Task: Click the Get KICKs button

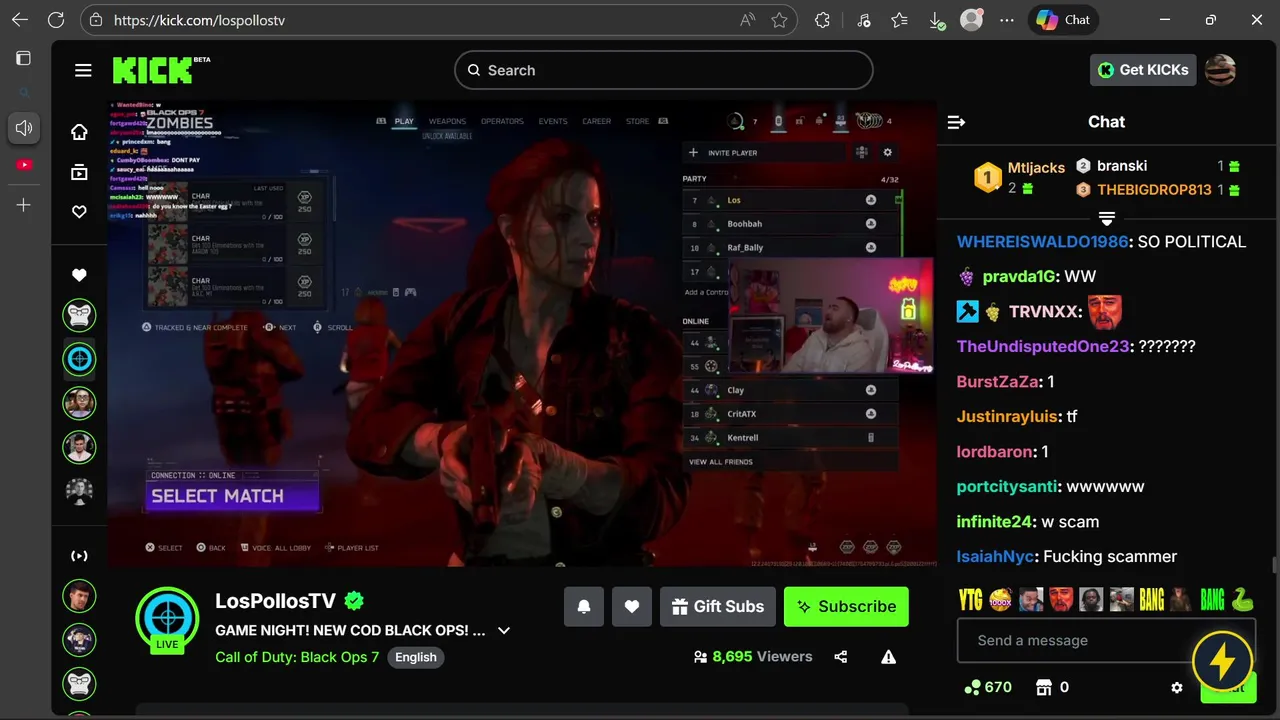Action: point(1143,70)
